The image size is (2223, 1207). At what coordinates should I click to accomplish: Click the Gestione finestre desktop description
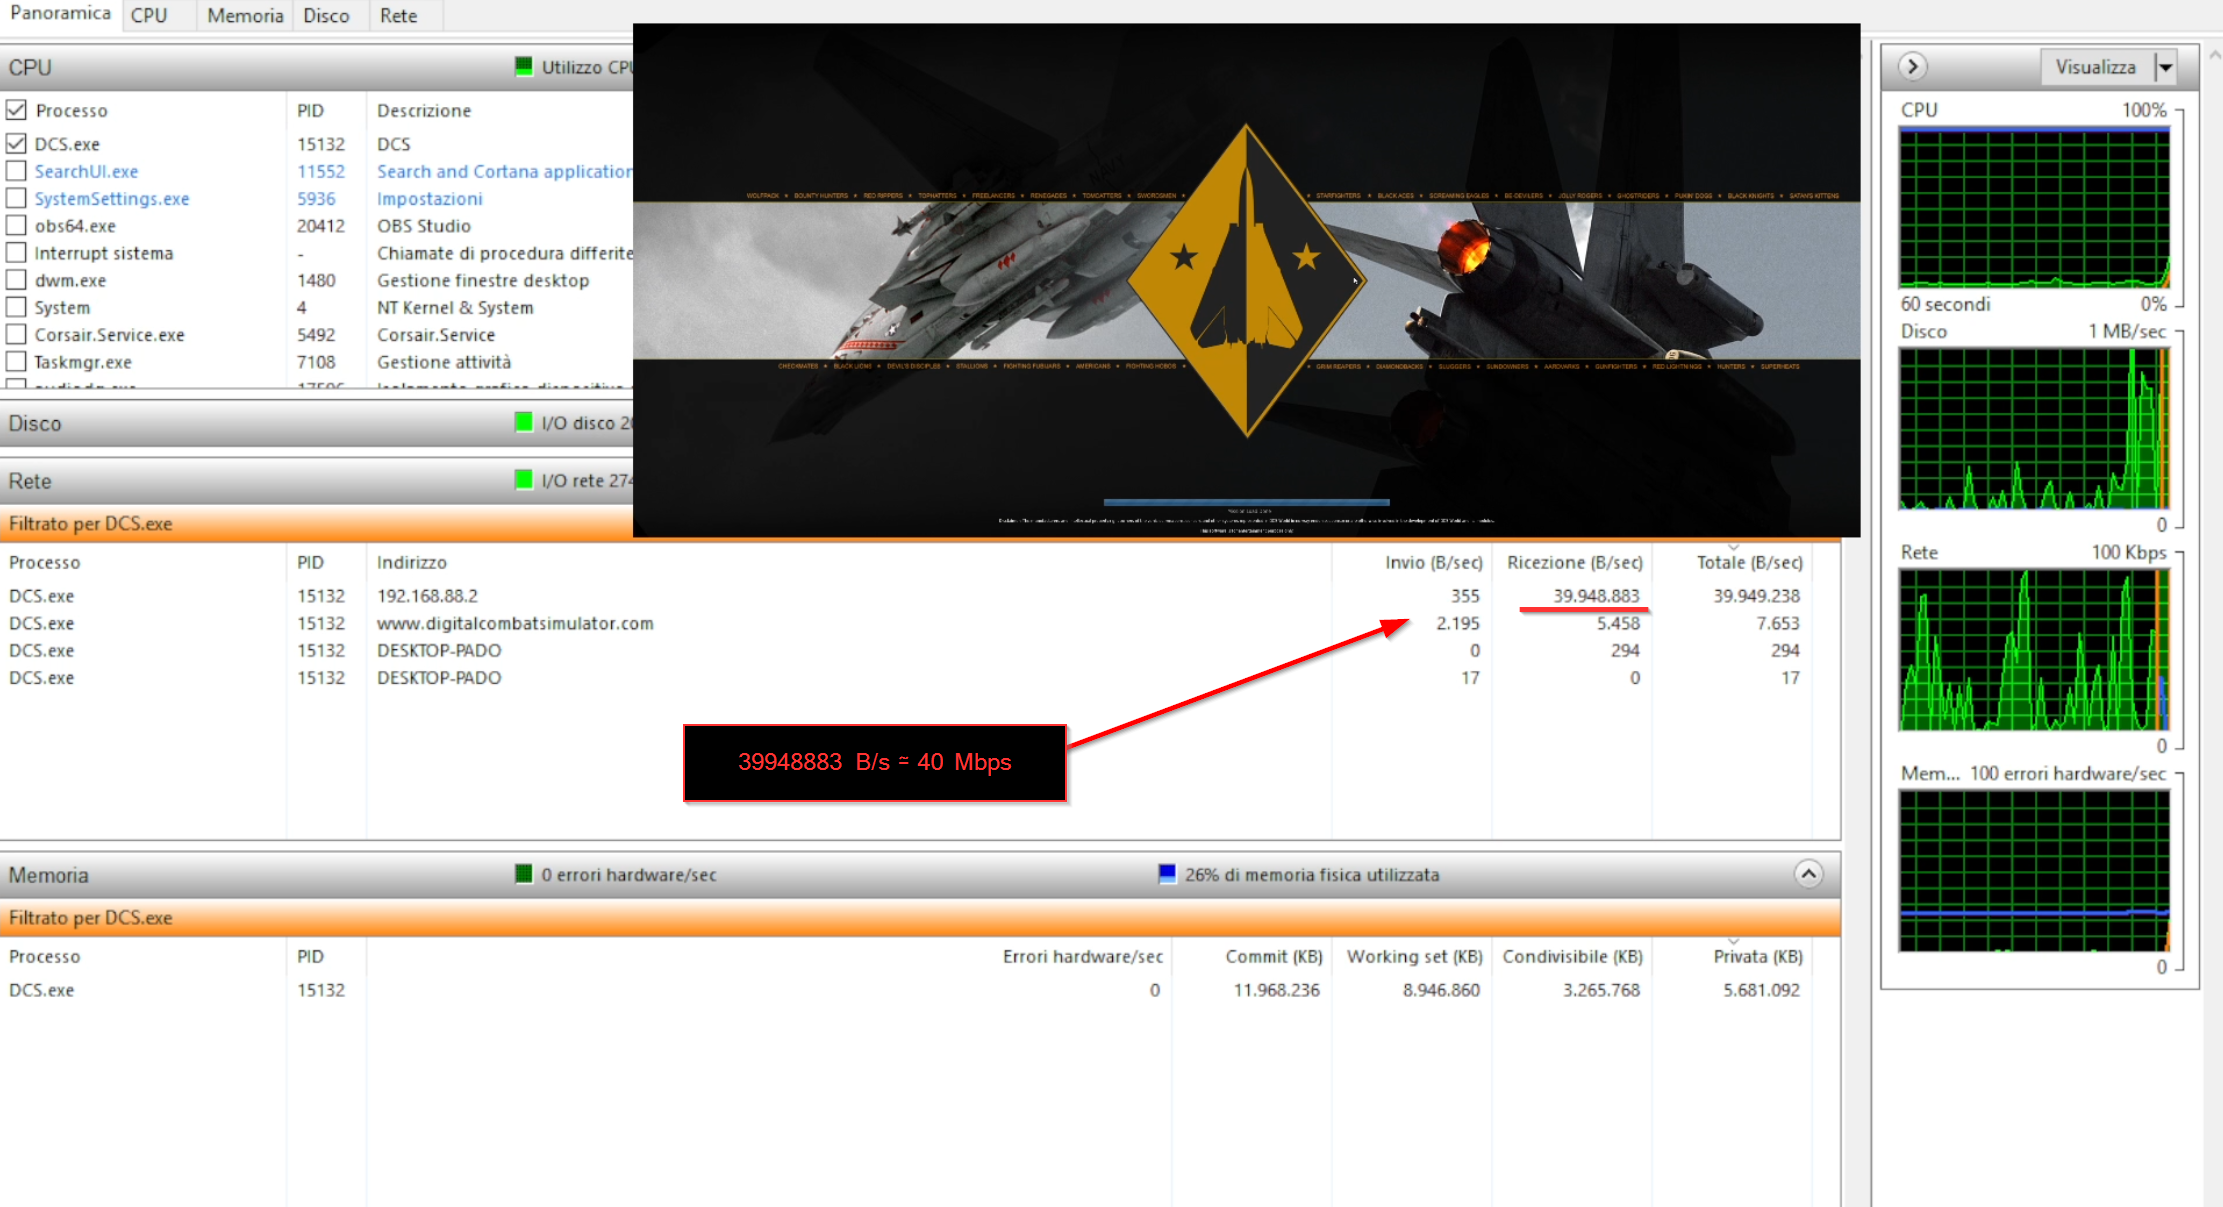click(x=483, y=280)
